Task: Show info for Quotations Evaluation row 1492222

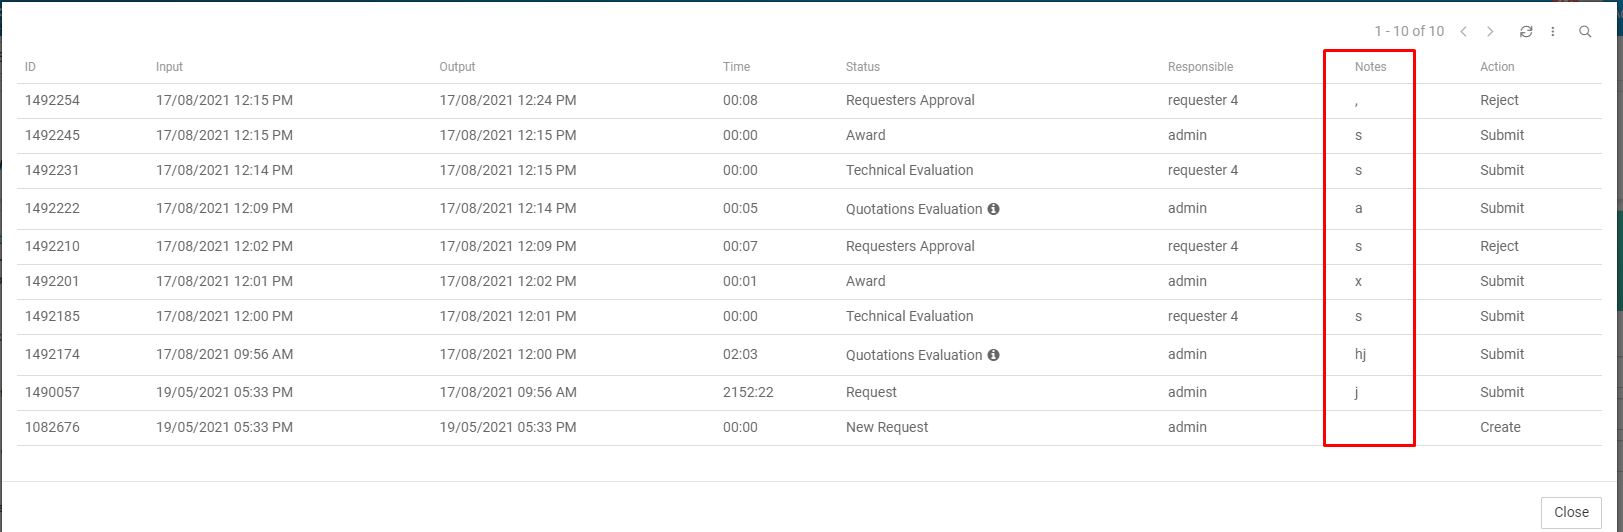Action: 994,209
